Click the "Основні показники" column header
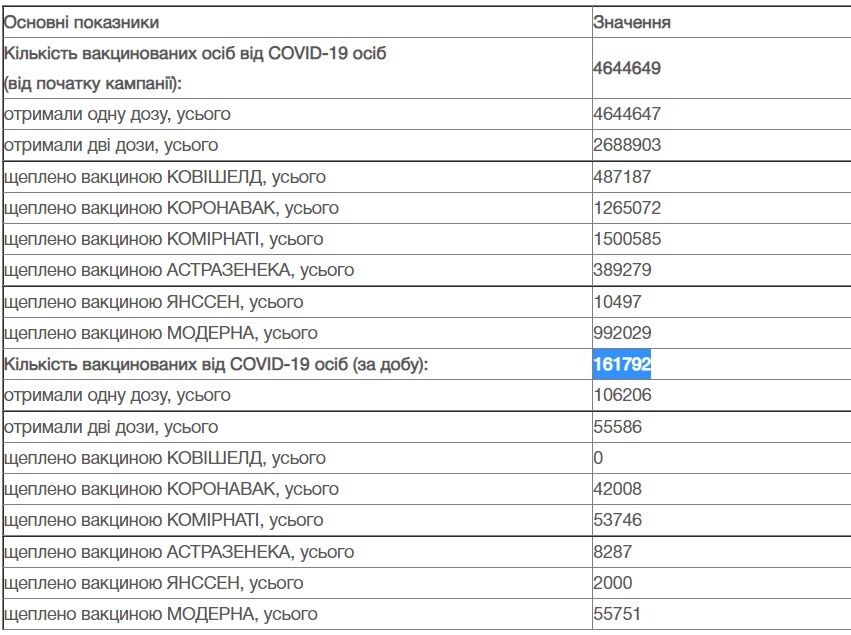This screenshot has height=635, width=851. click(82, 22)
